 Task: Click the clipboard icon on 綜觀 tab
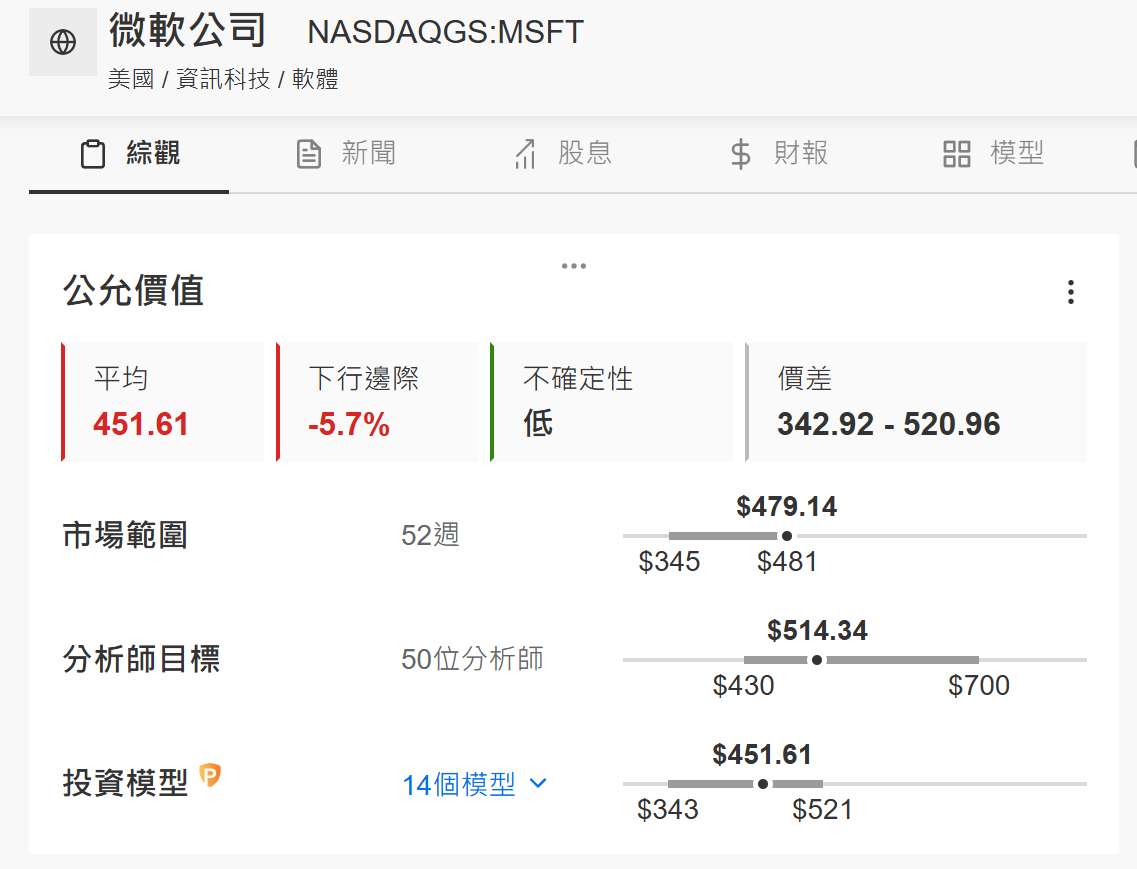coord(92,154)
